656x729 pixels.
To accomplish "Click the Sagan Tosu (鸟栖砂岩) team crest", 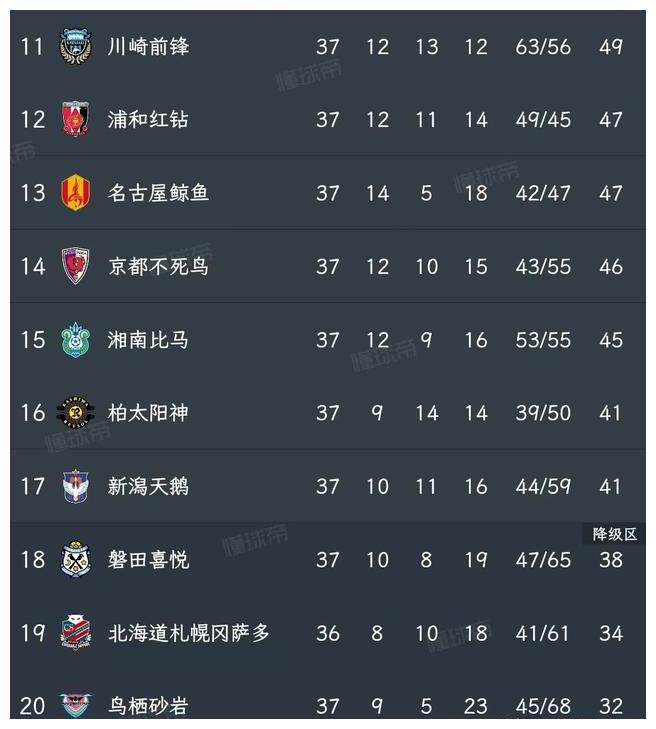I will pyautogui.click(x=75, y=706).
